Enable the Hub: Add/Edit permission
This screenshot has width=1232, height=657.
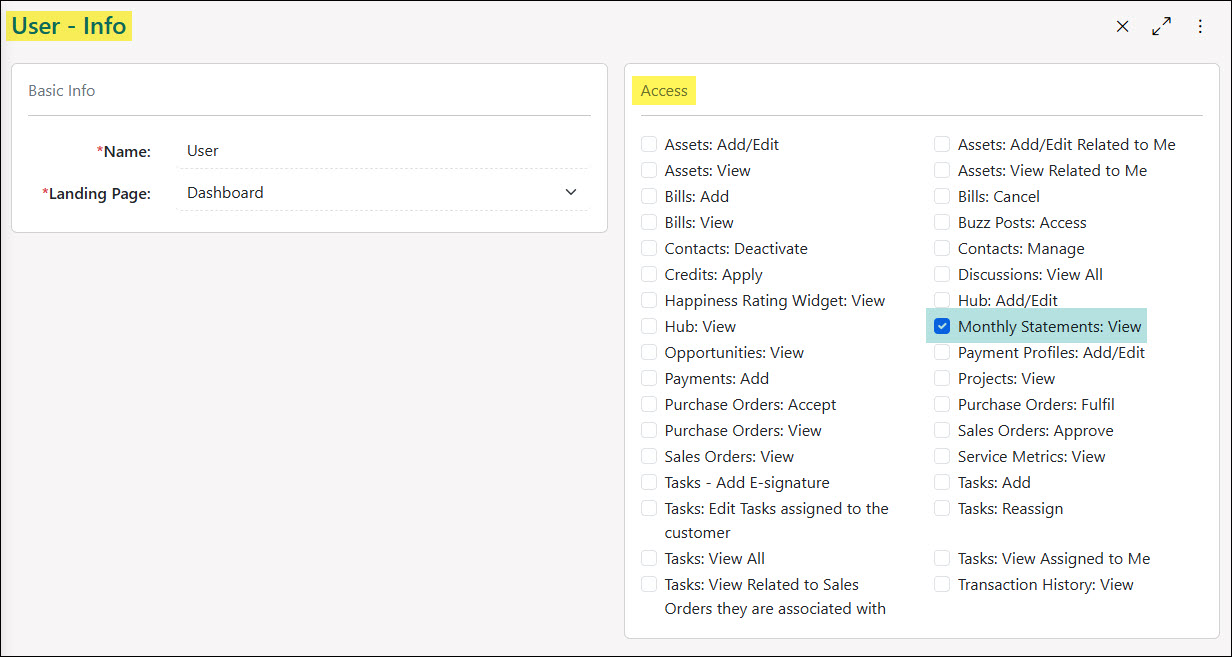click(941, 300)
